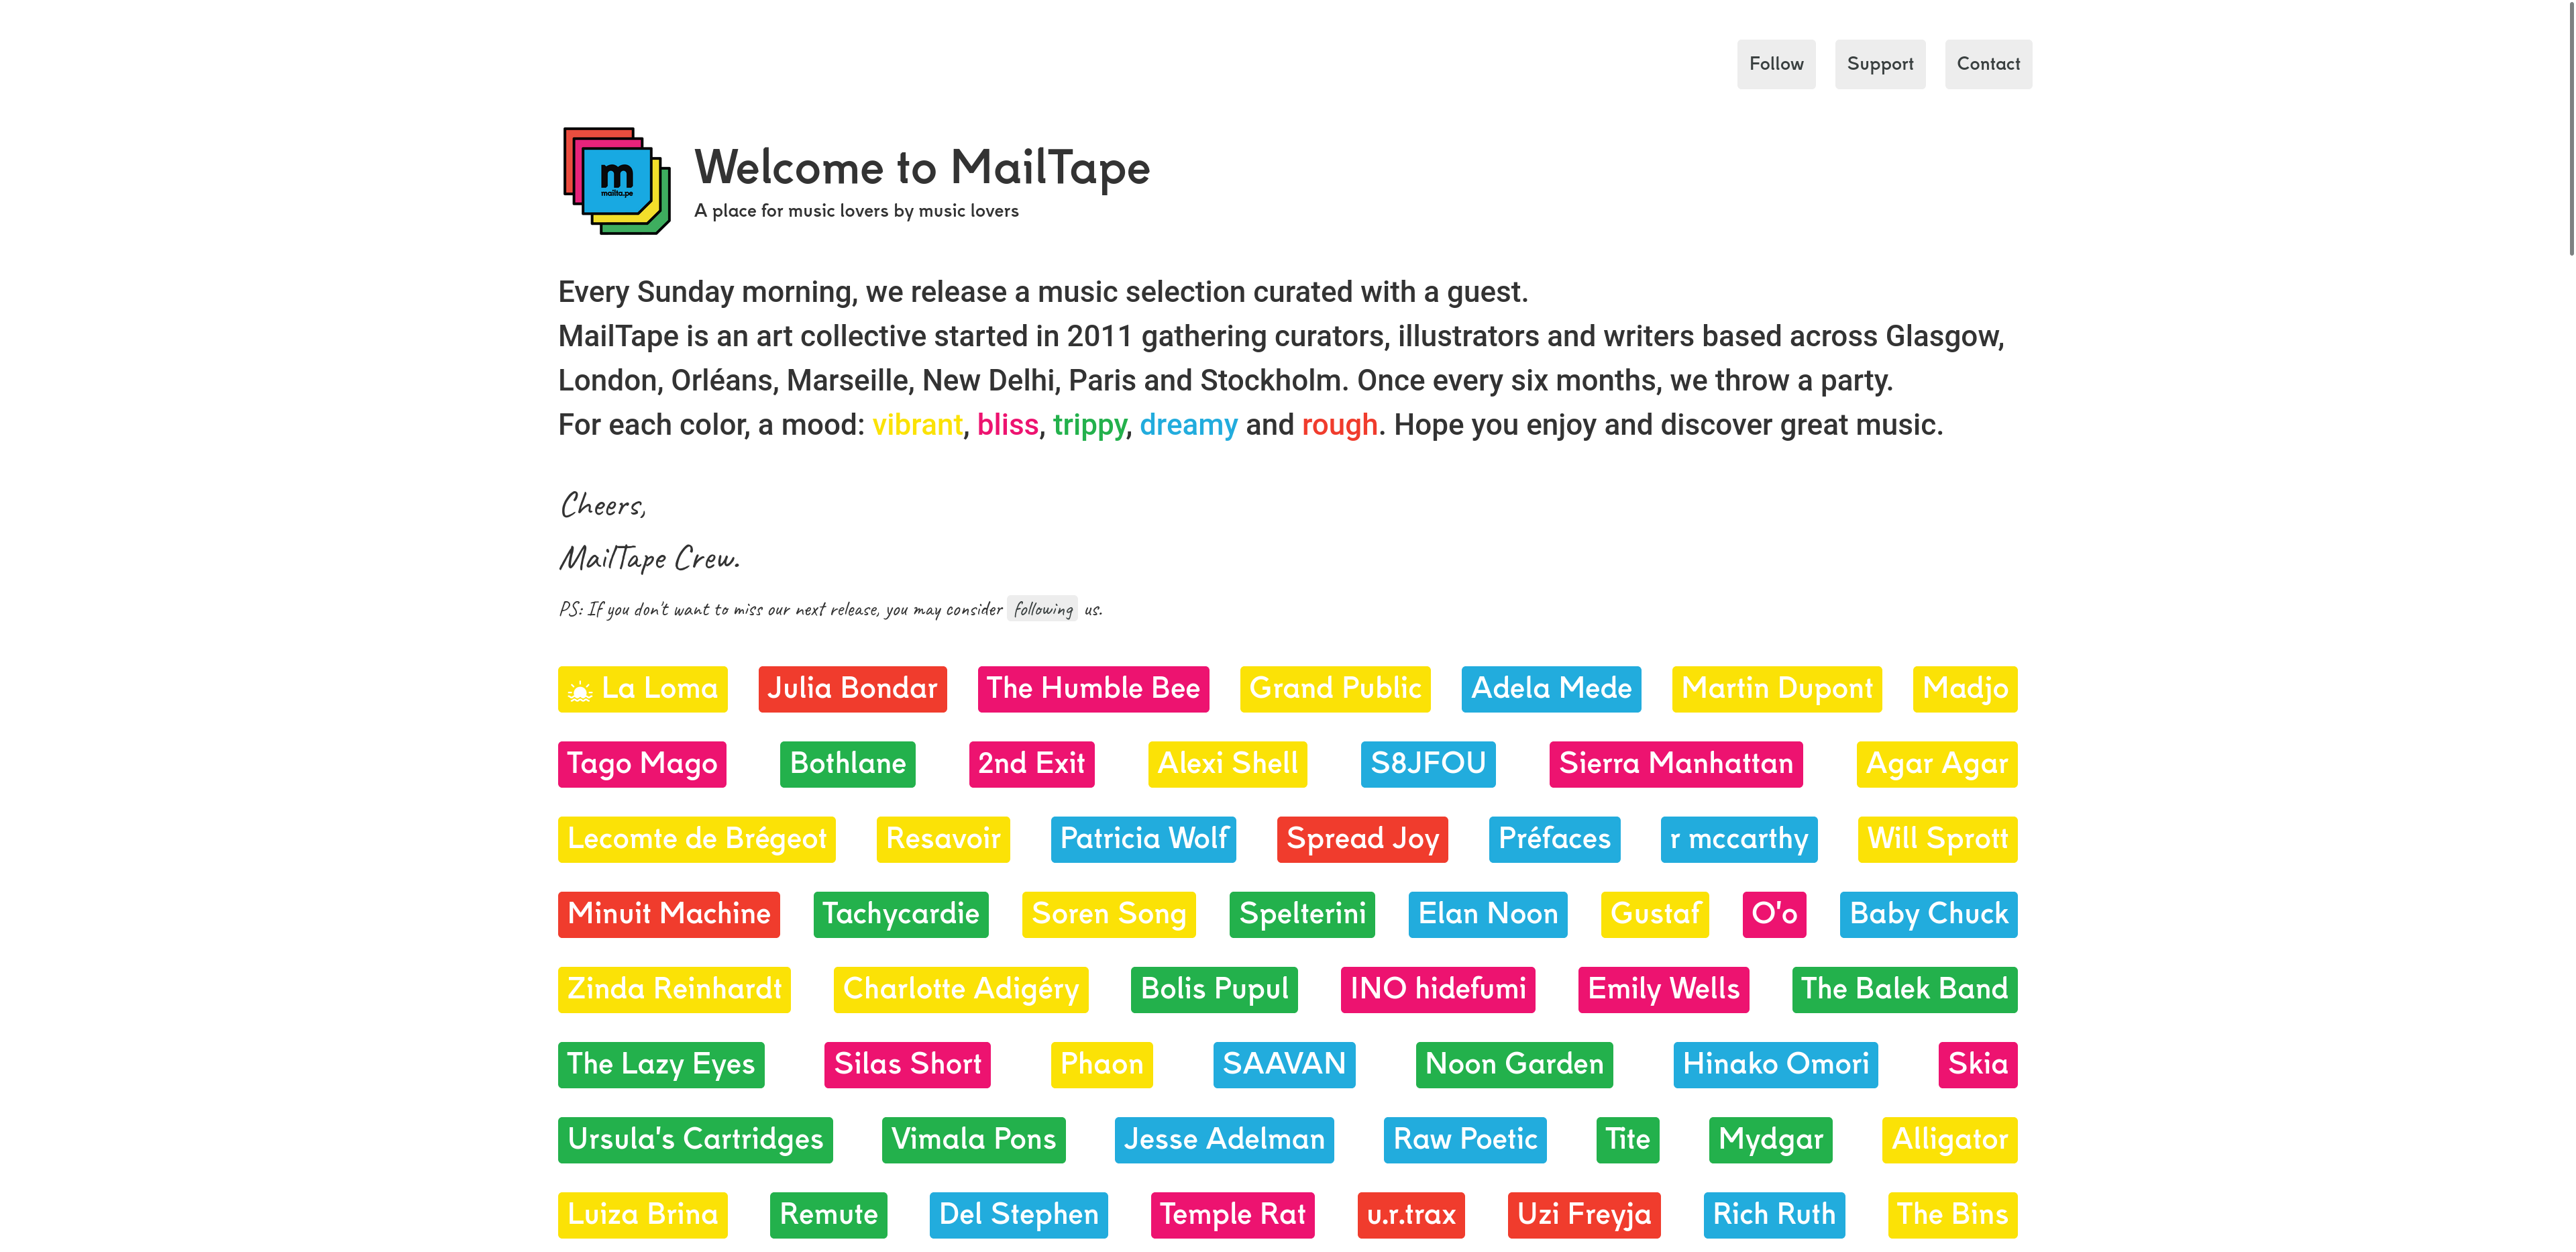
Task: Select the Alexi Shell tag
Action: point(1227,764)
